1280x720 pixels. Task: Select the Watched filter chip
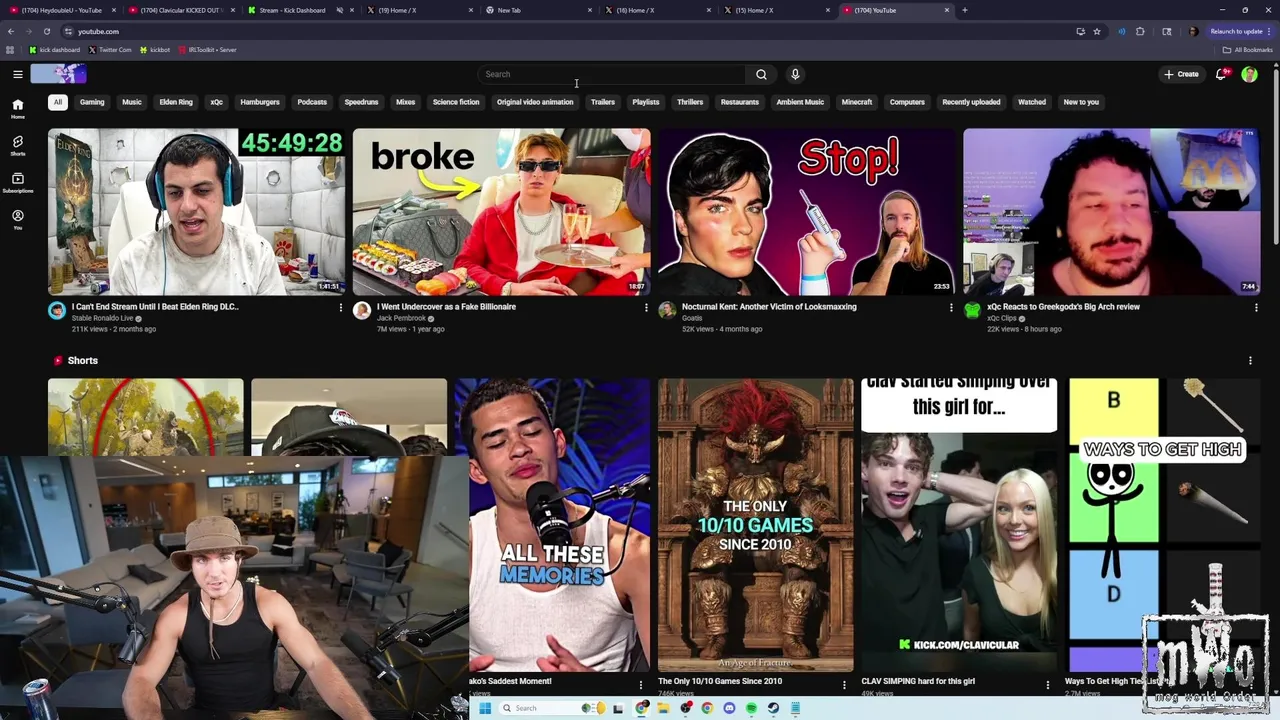(x=1032, y=102)
